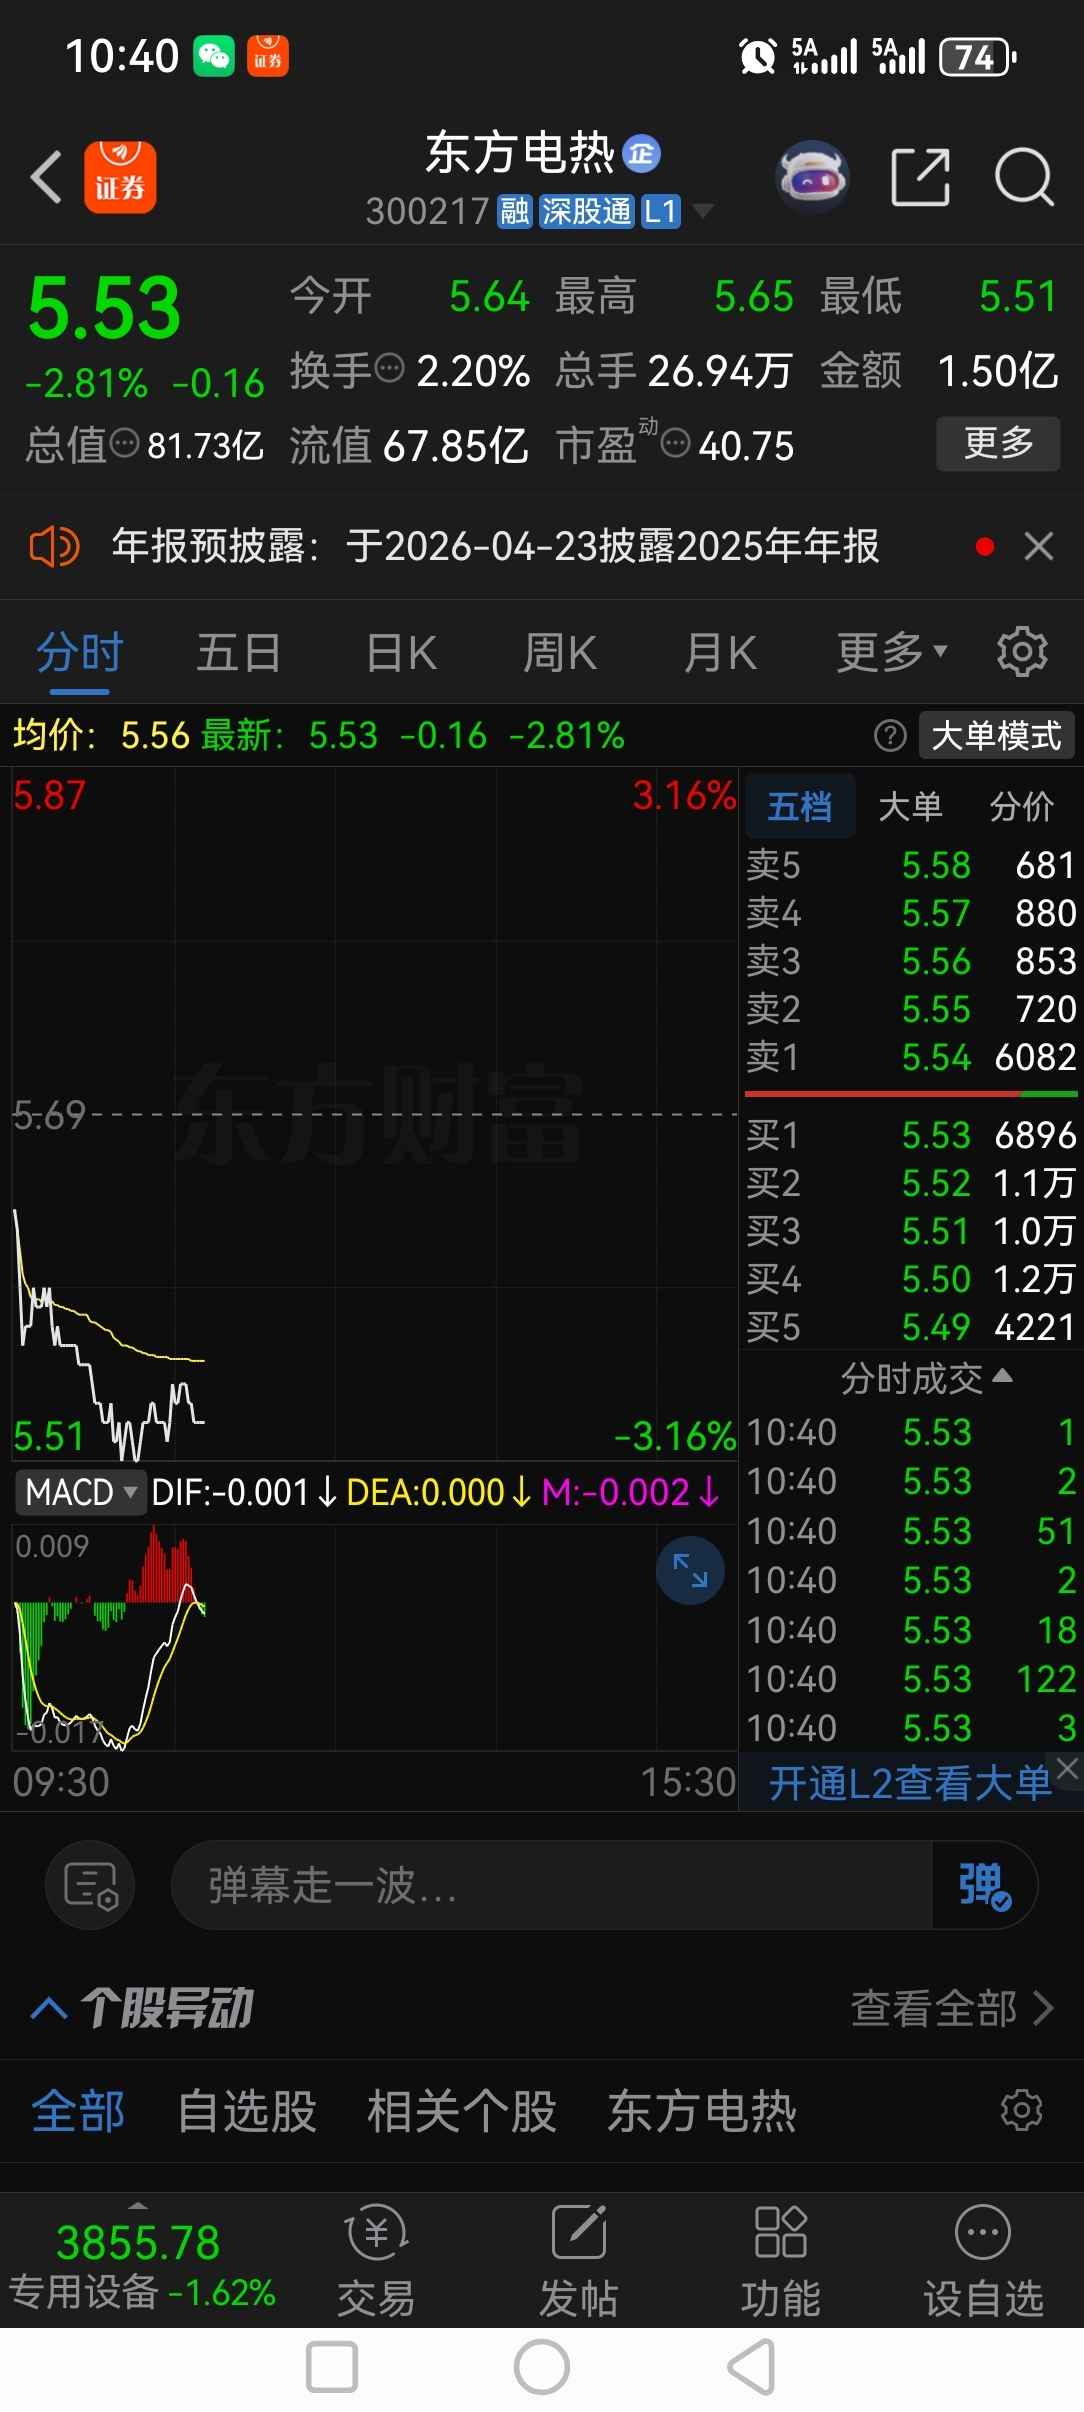Select the 大单 tab
The height and width of the screenshot is (2412, 1084).
click(x=910, y=806)
